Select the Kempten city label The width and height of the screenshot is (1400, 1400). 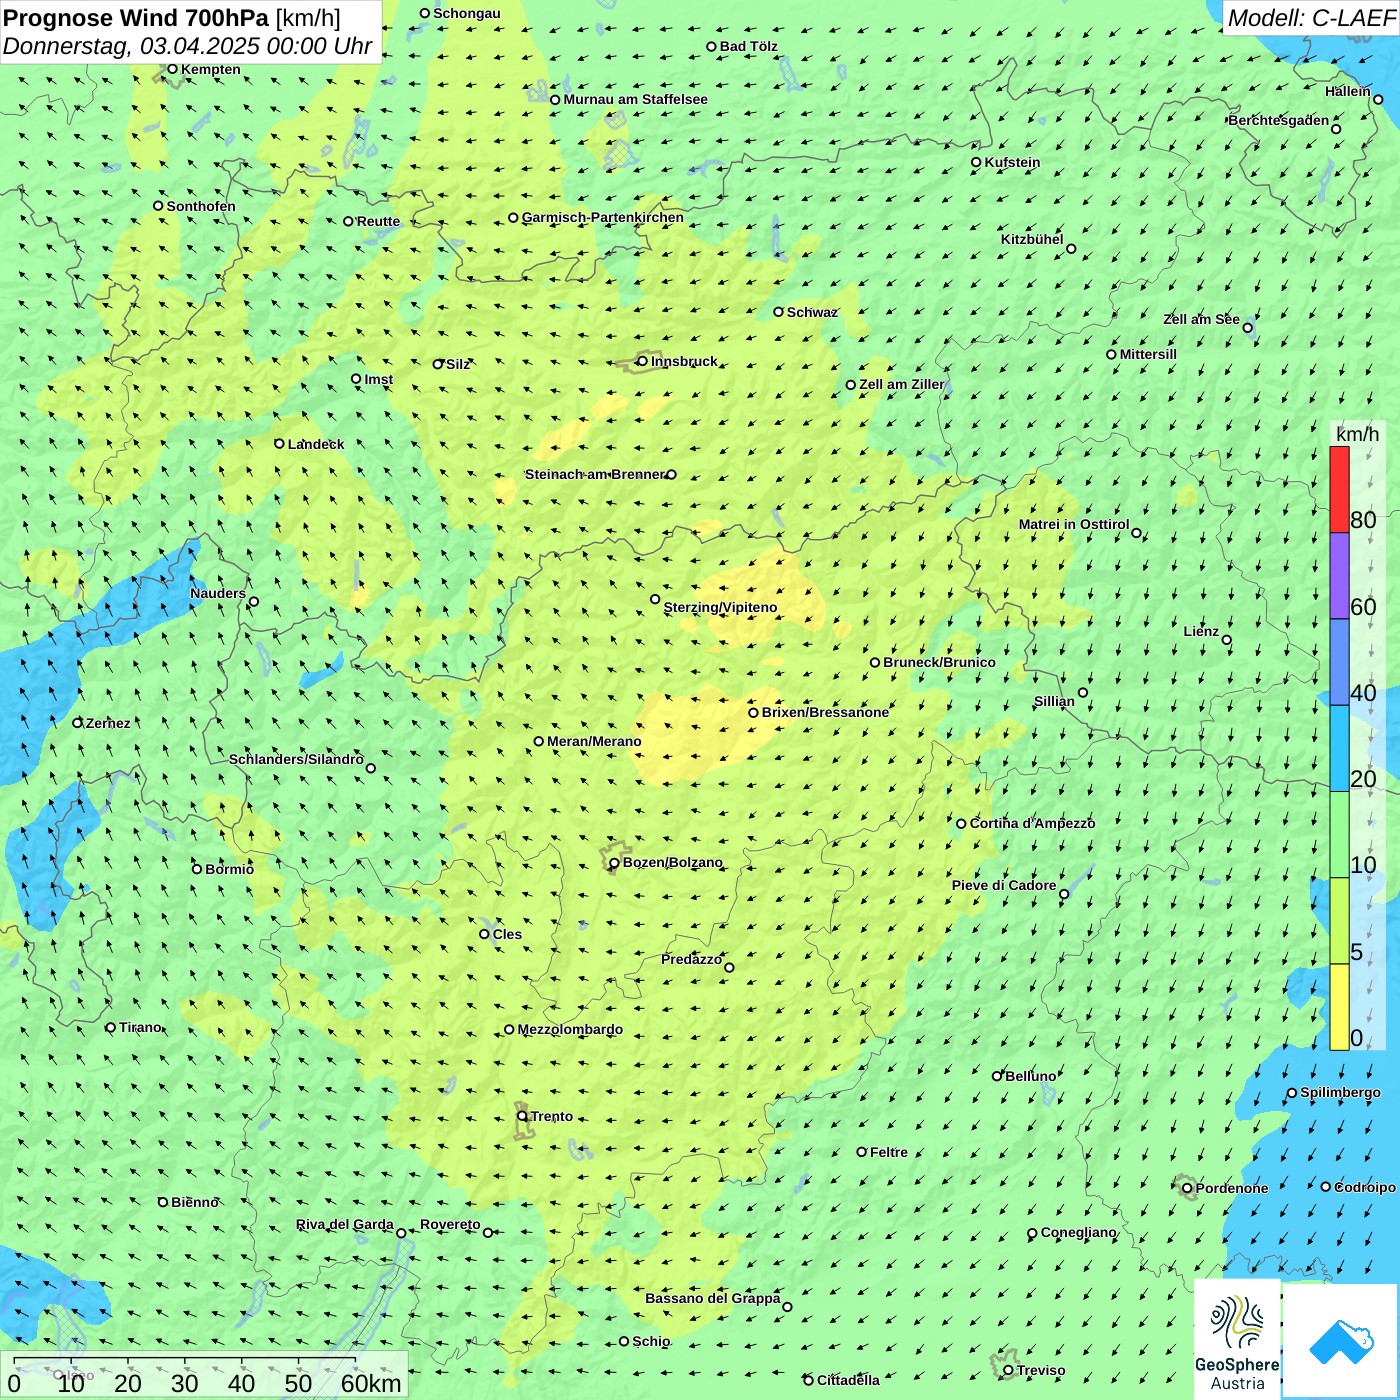coord(210,69)
